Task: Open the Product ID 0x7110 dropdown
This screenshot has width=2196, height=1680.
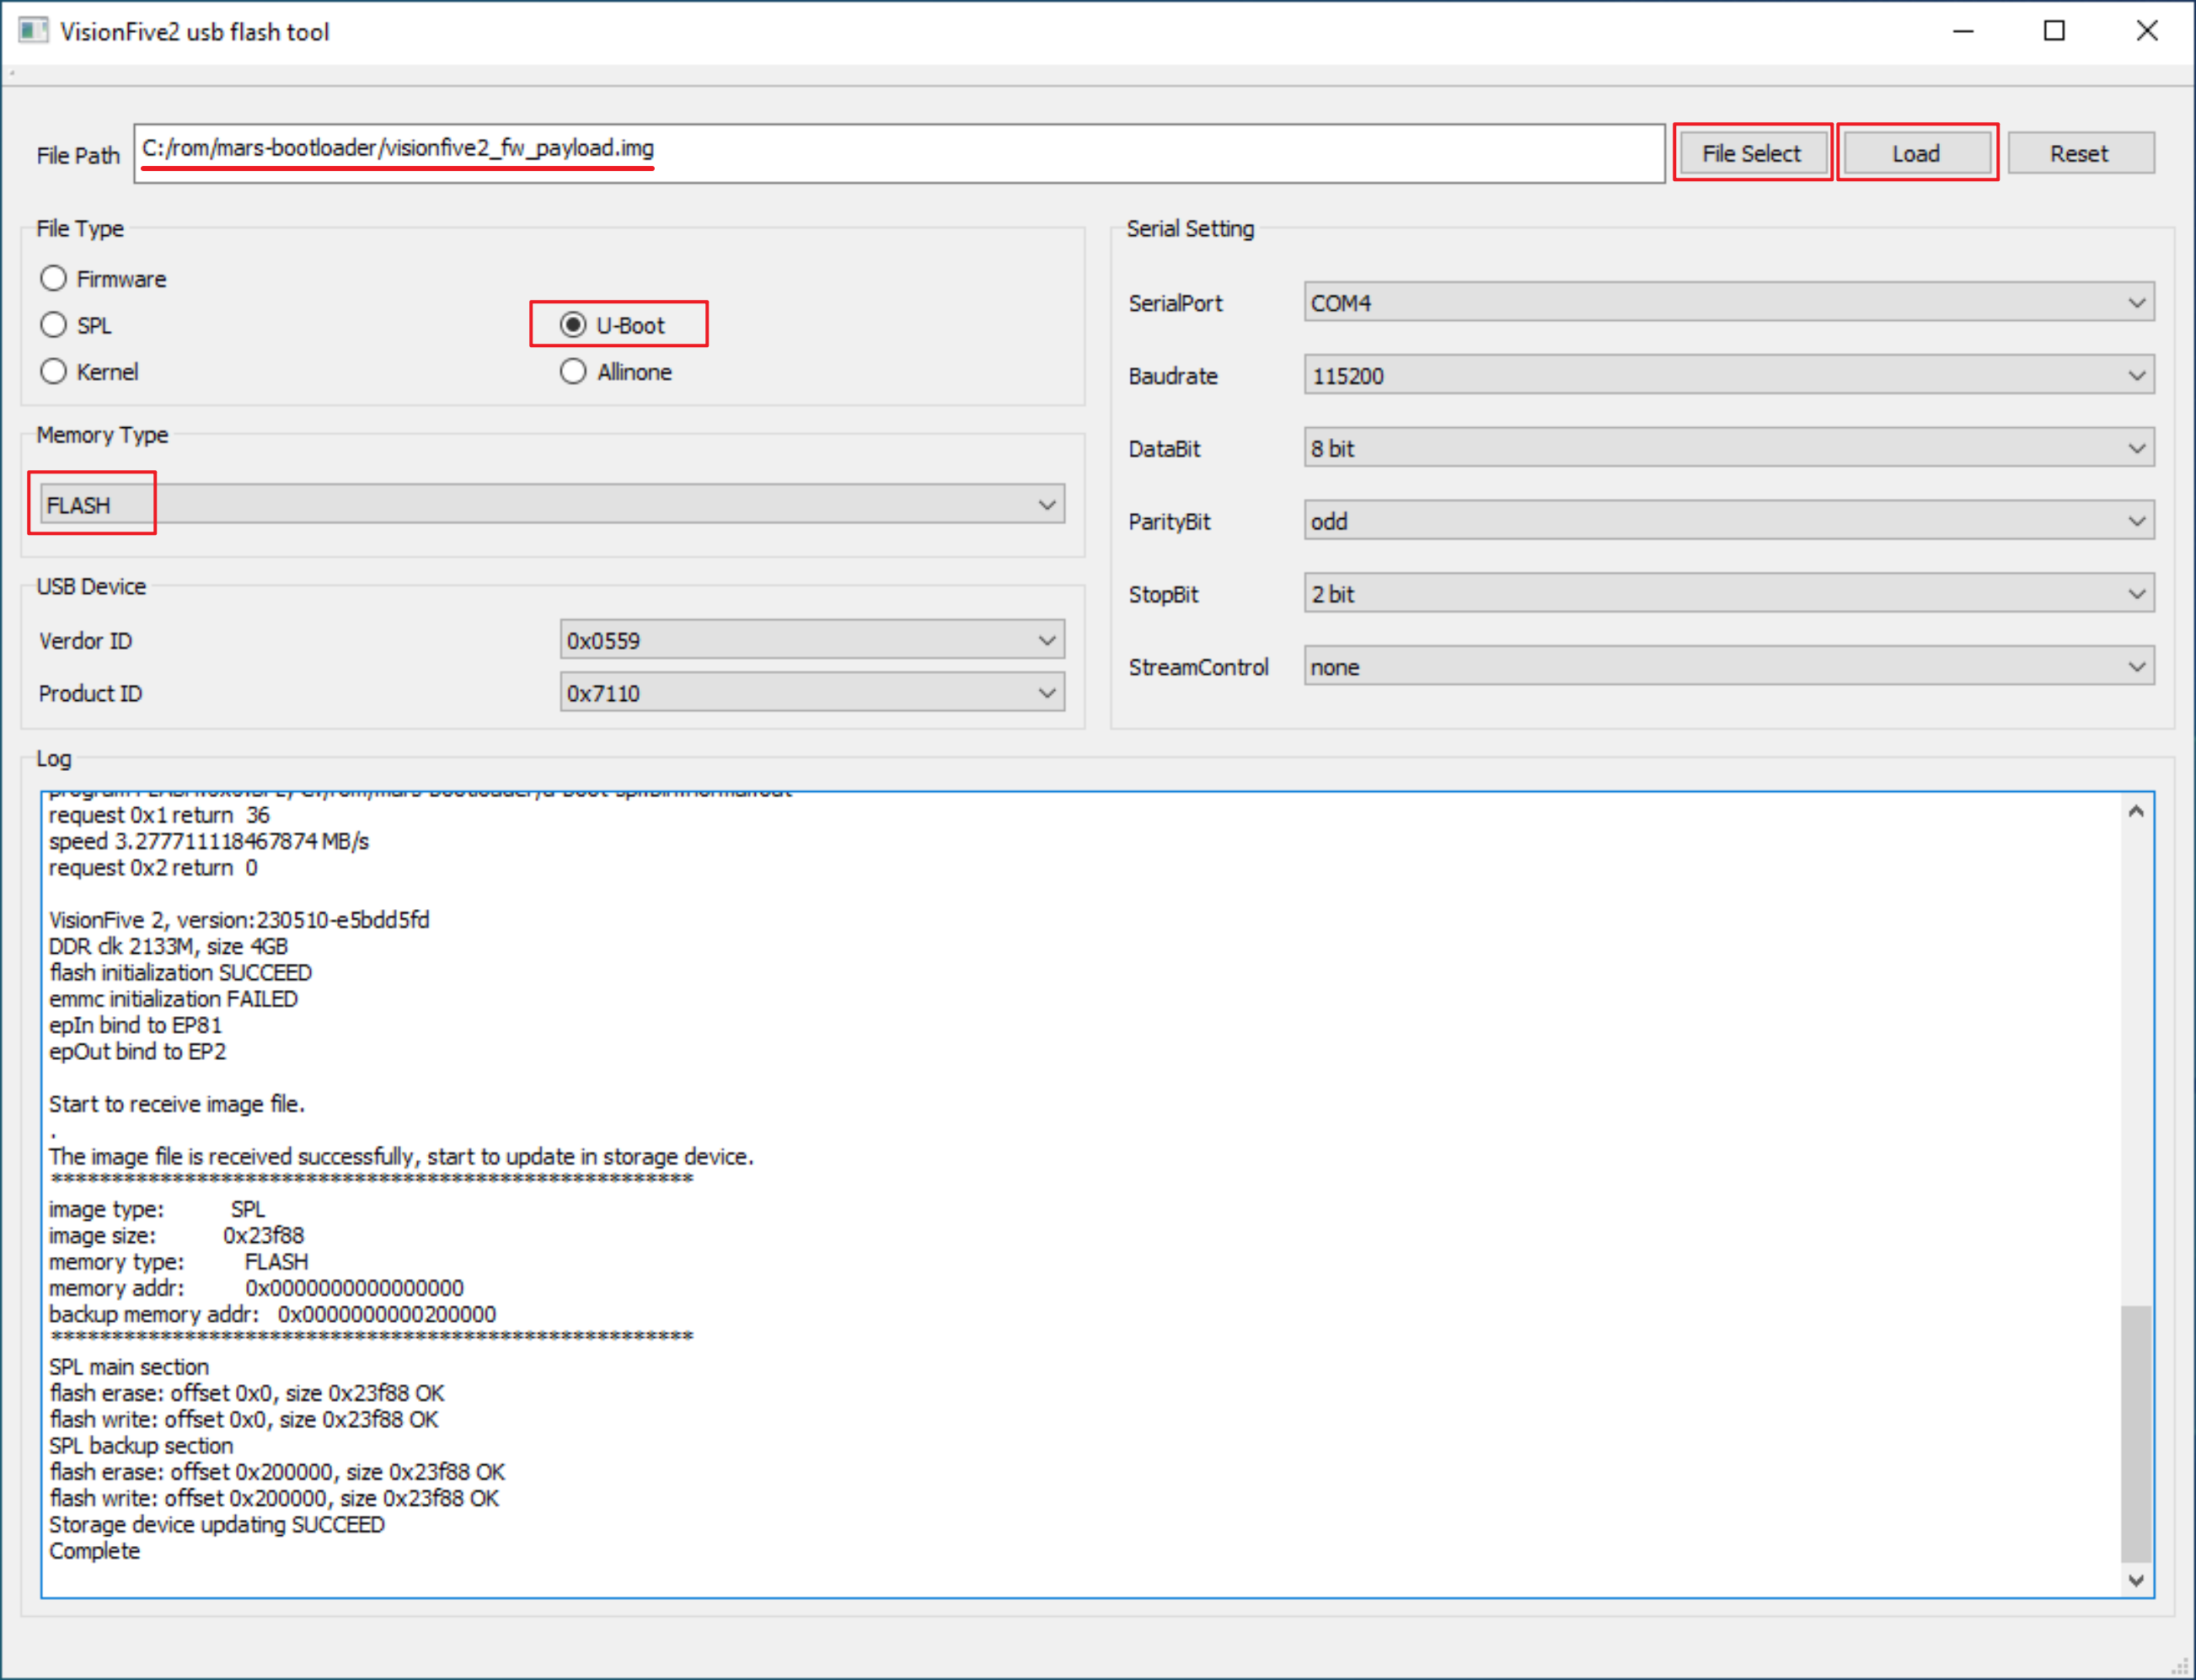Action: tap(812, 692)
